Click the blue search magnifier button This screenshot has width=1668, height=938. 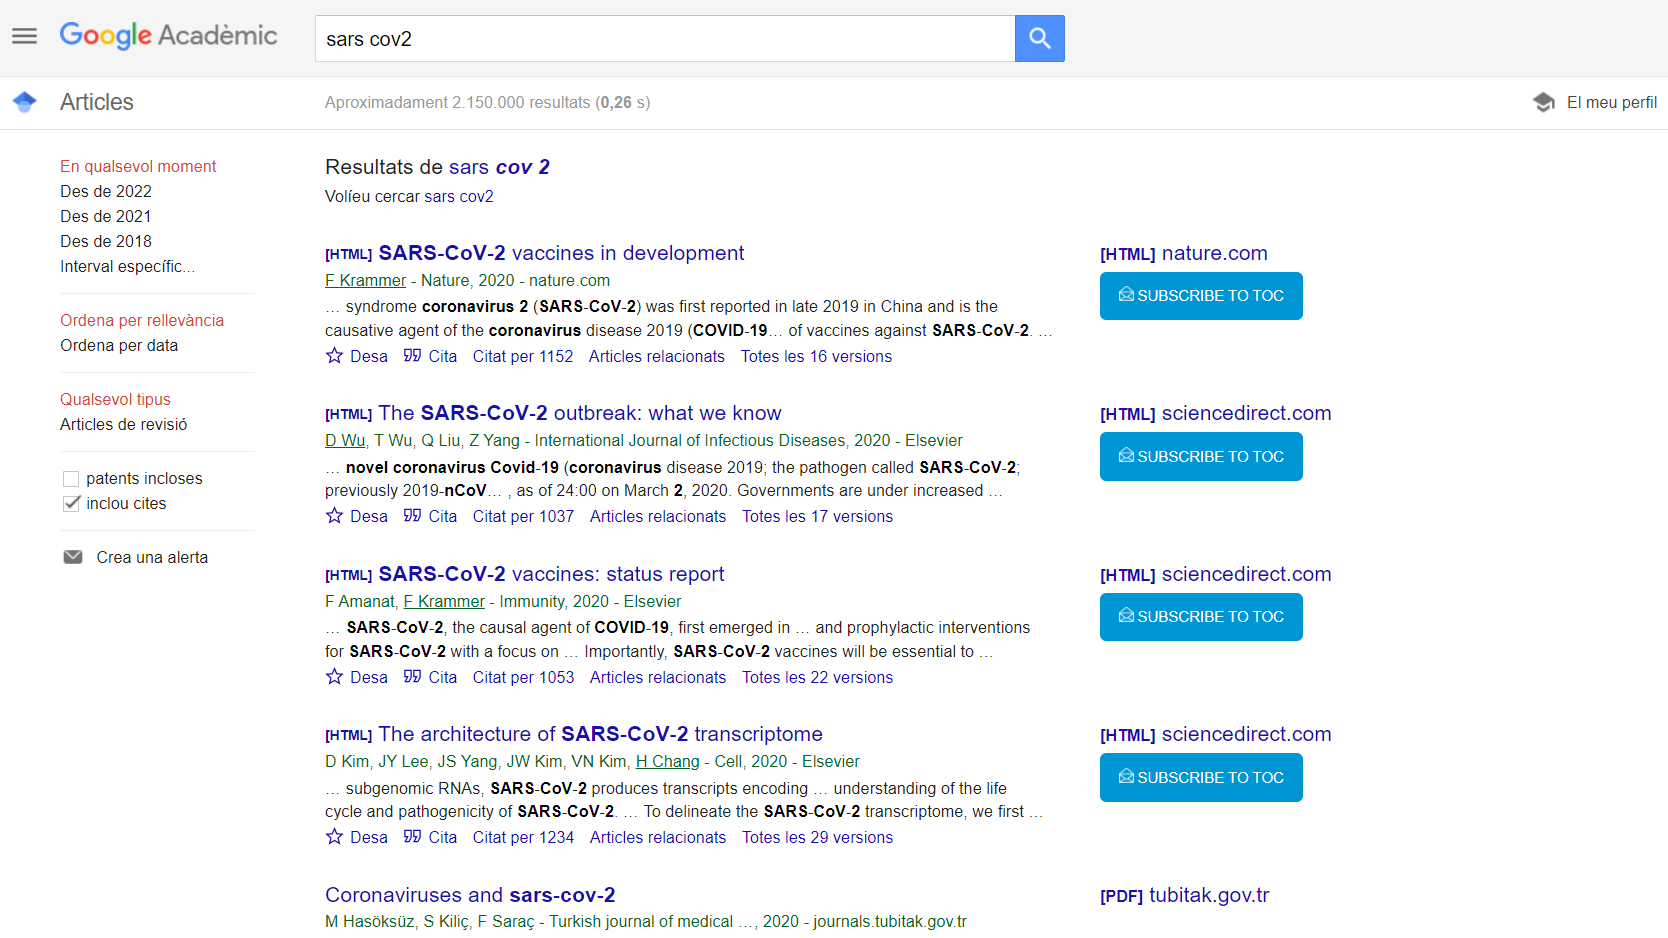coord(1039,39)
